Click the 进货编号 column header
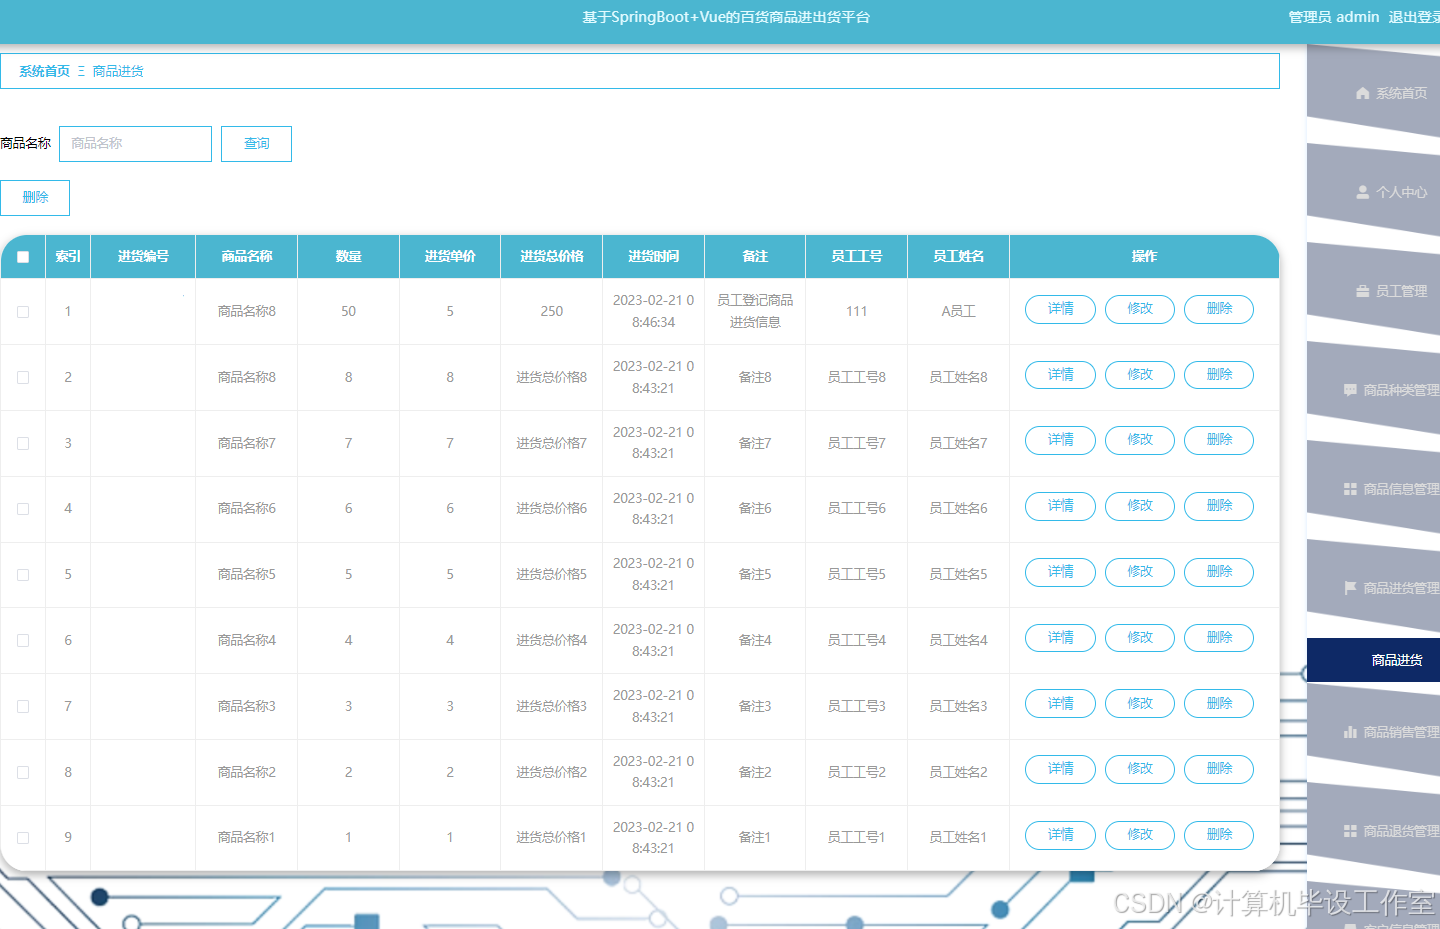 point(143,257)
